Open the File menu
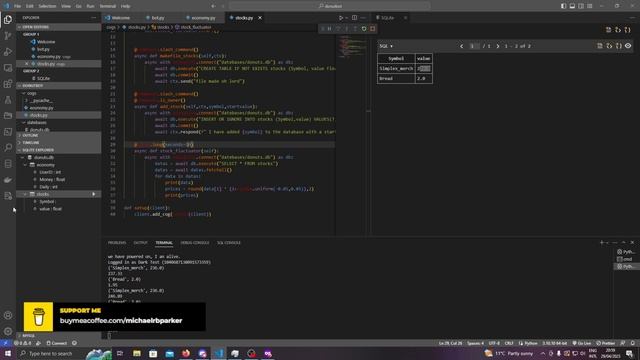 17,6
